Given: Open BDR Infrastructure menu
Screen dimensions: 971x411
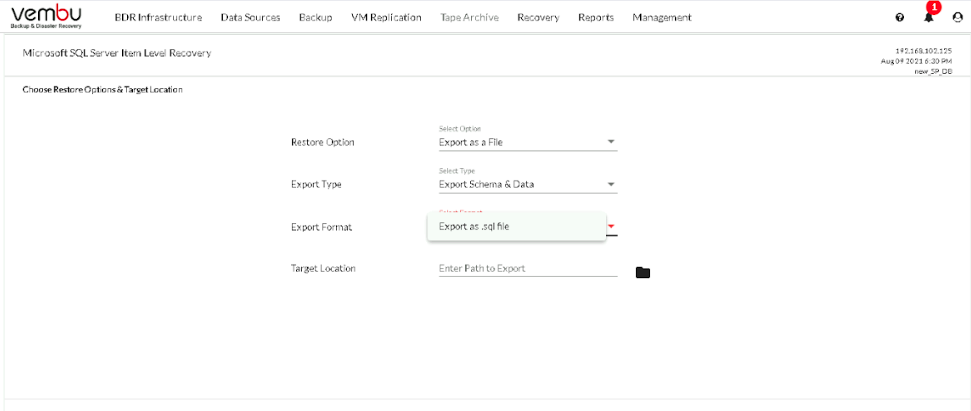Looking at the screenshot, I should (159, 17).
